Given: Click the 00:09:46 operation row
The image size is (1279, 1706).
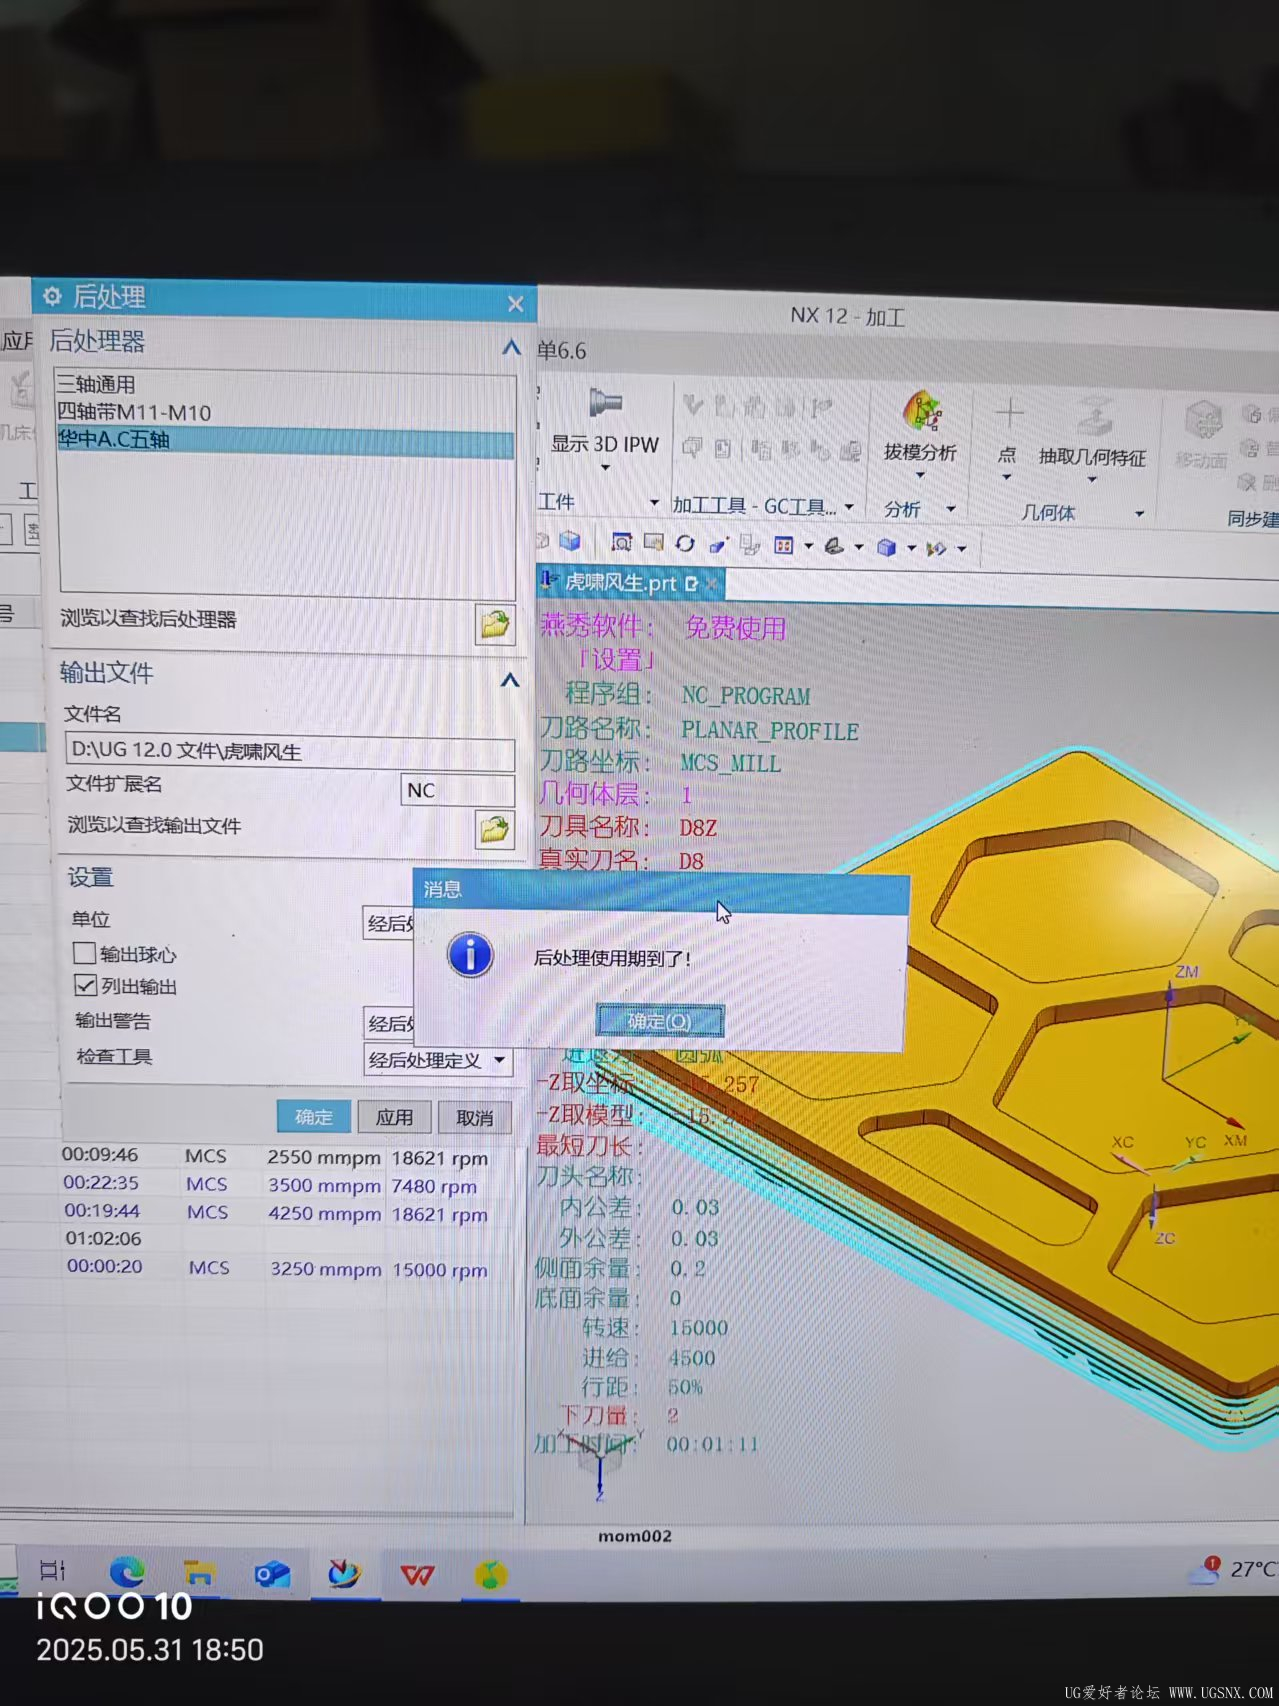Looking at the screenshot, I should tap(275, 1156).
